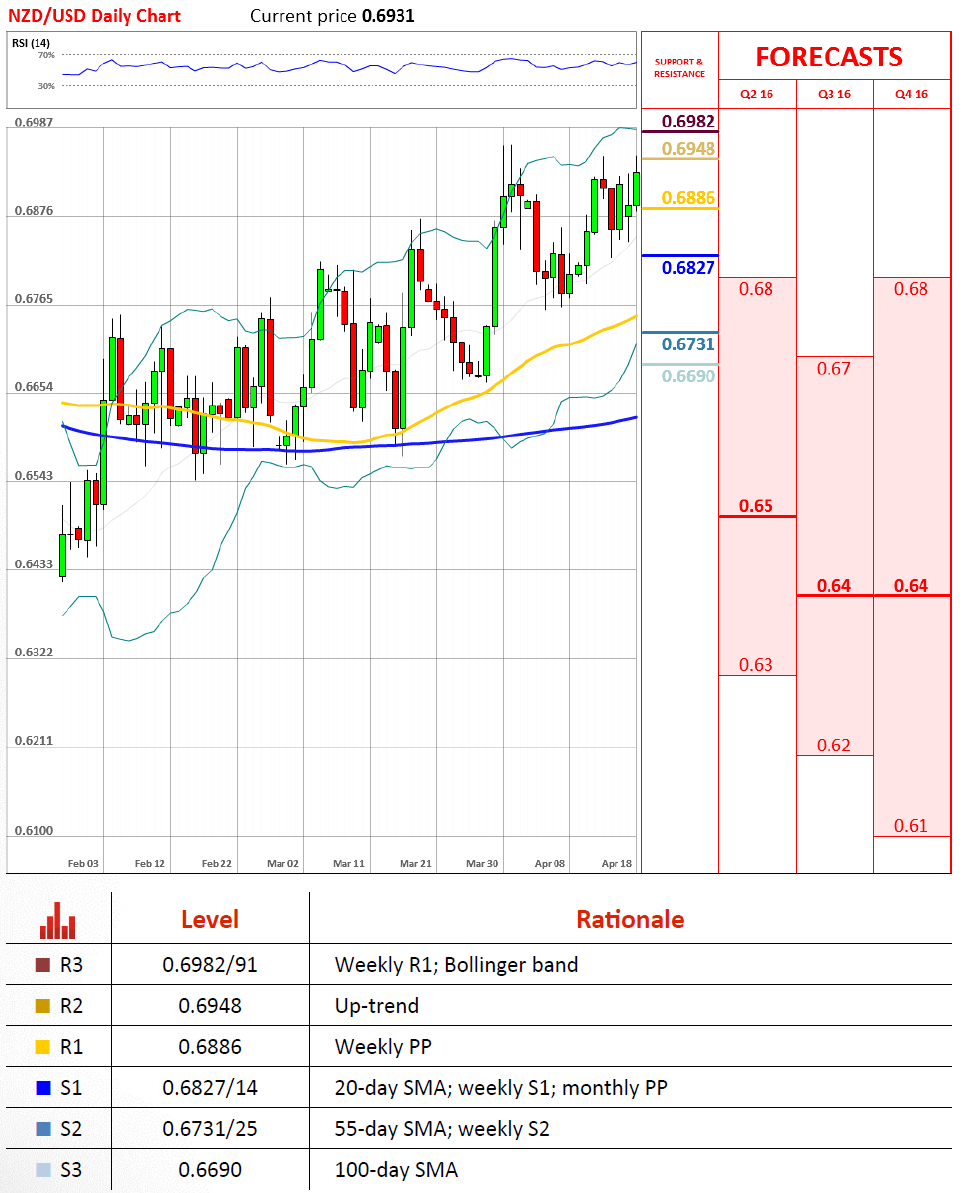Click the FORECASTS heading
This screenshot has height=1193, width=967.
(x=829, y=57)
